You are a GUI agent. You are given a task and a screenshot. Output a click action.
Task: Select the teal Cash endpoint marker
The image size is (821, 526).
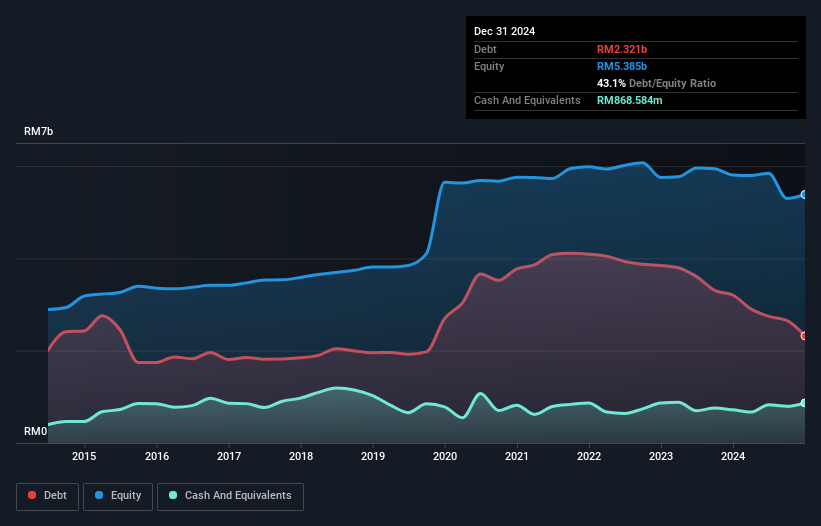point(804,403)
